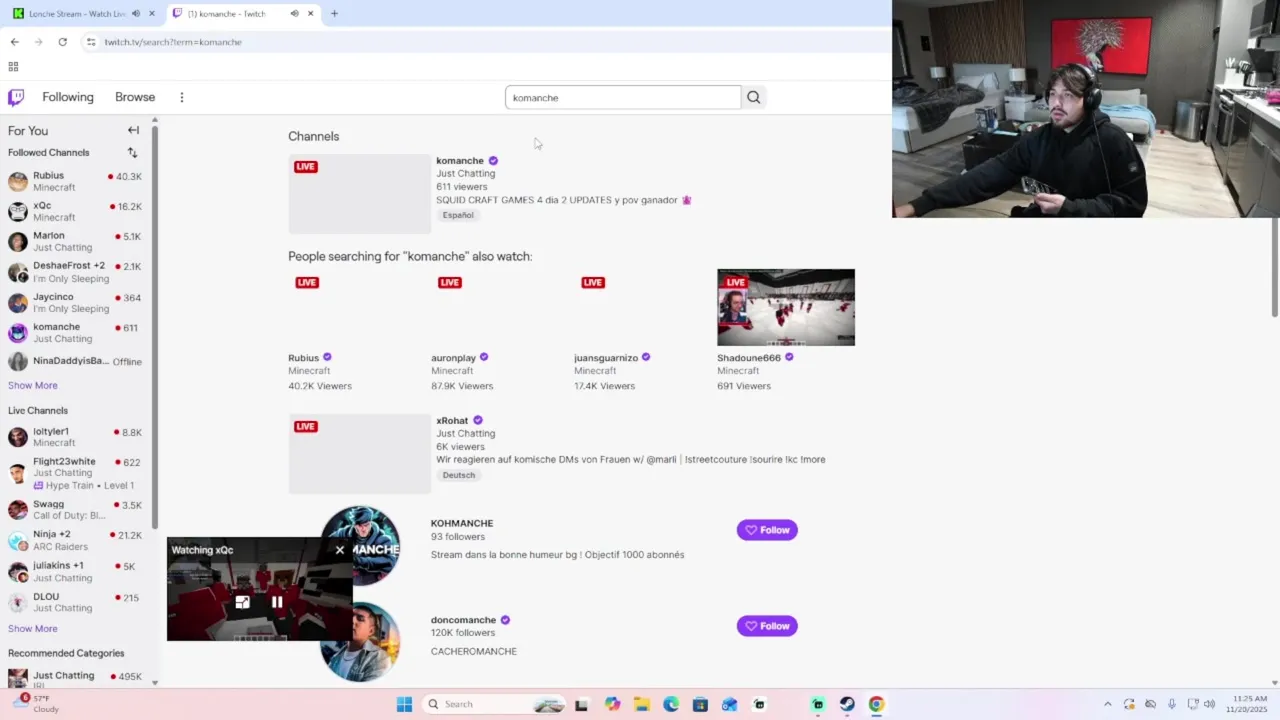Open site information icon in address bar
Screen dimensions: 1280x720
[x=91, y=42]
